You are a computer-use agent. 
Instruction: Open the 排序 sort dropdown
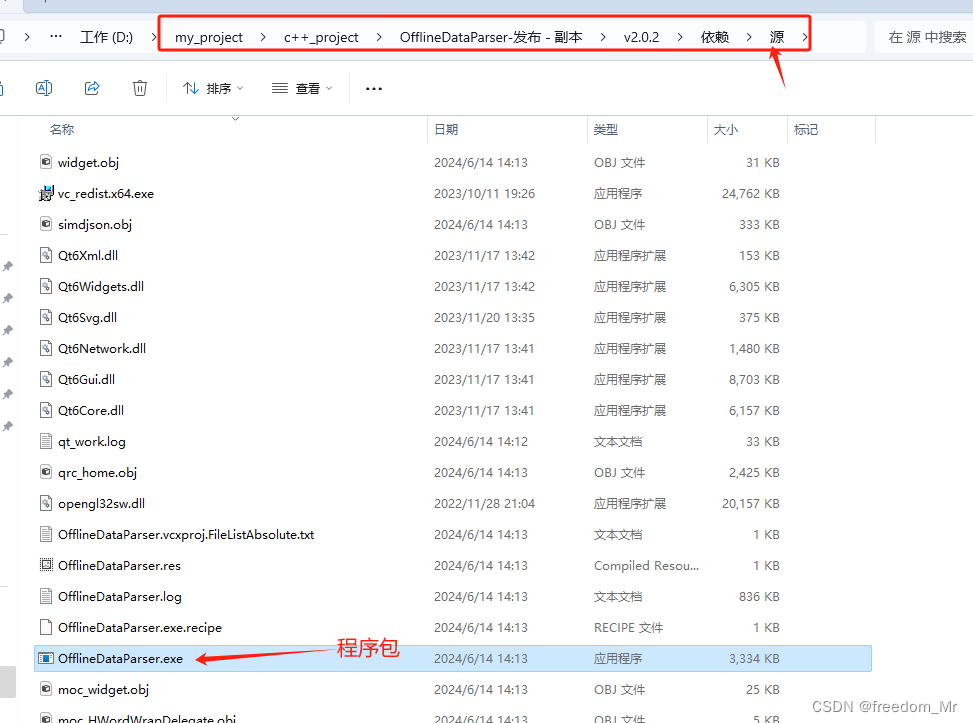coord(213,88)
